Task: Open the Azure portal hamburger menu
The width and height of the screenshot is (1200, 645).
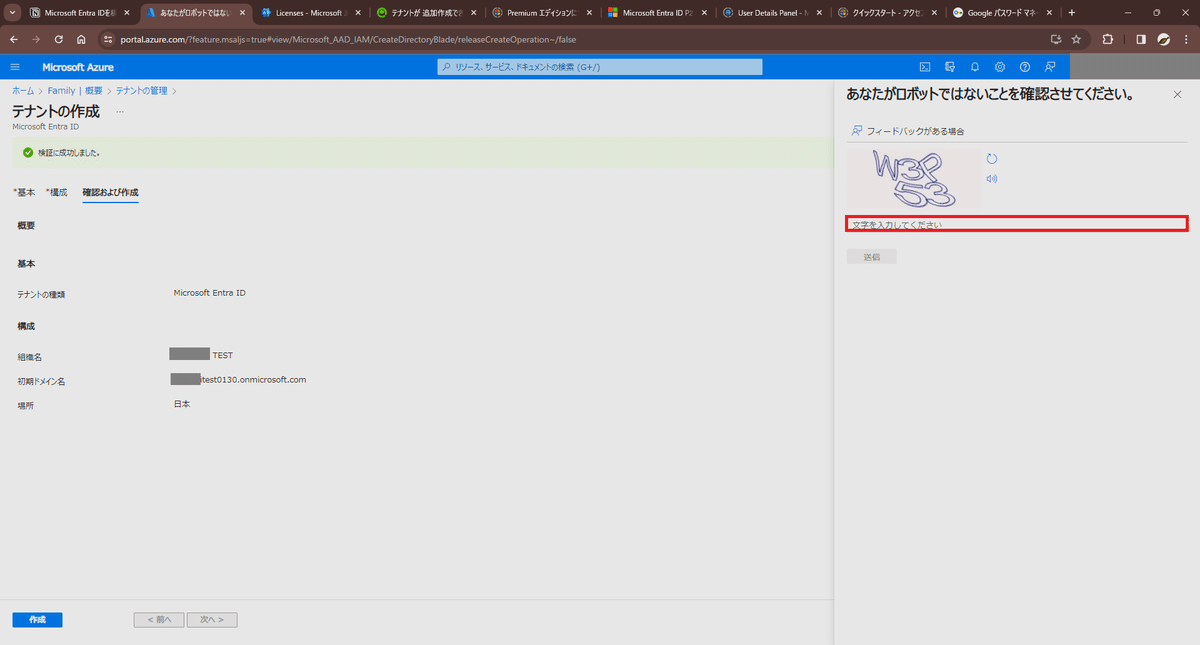Action: 15,67
